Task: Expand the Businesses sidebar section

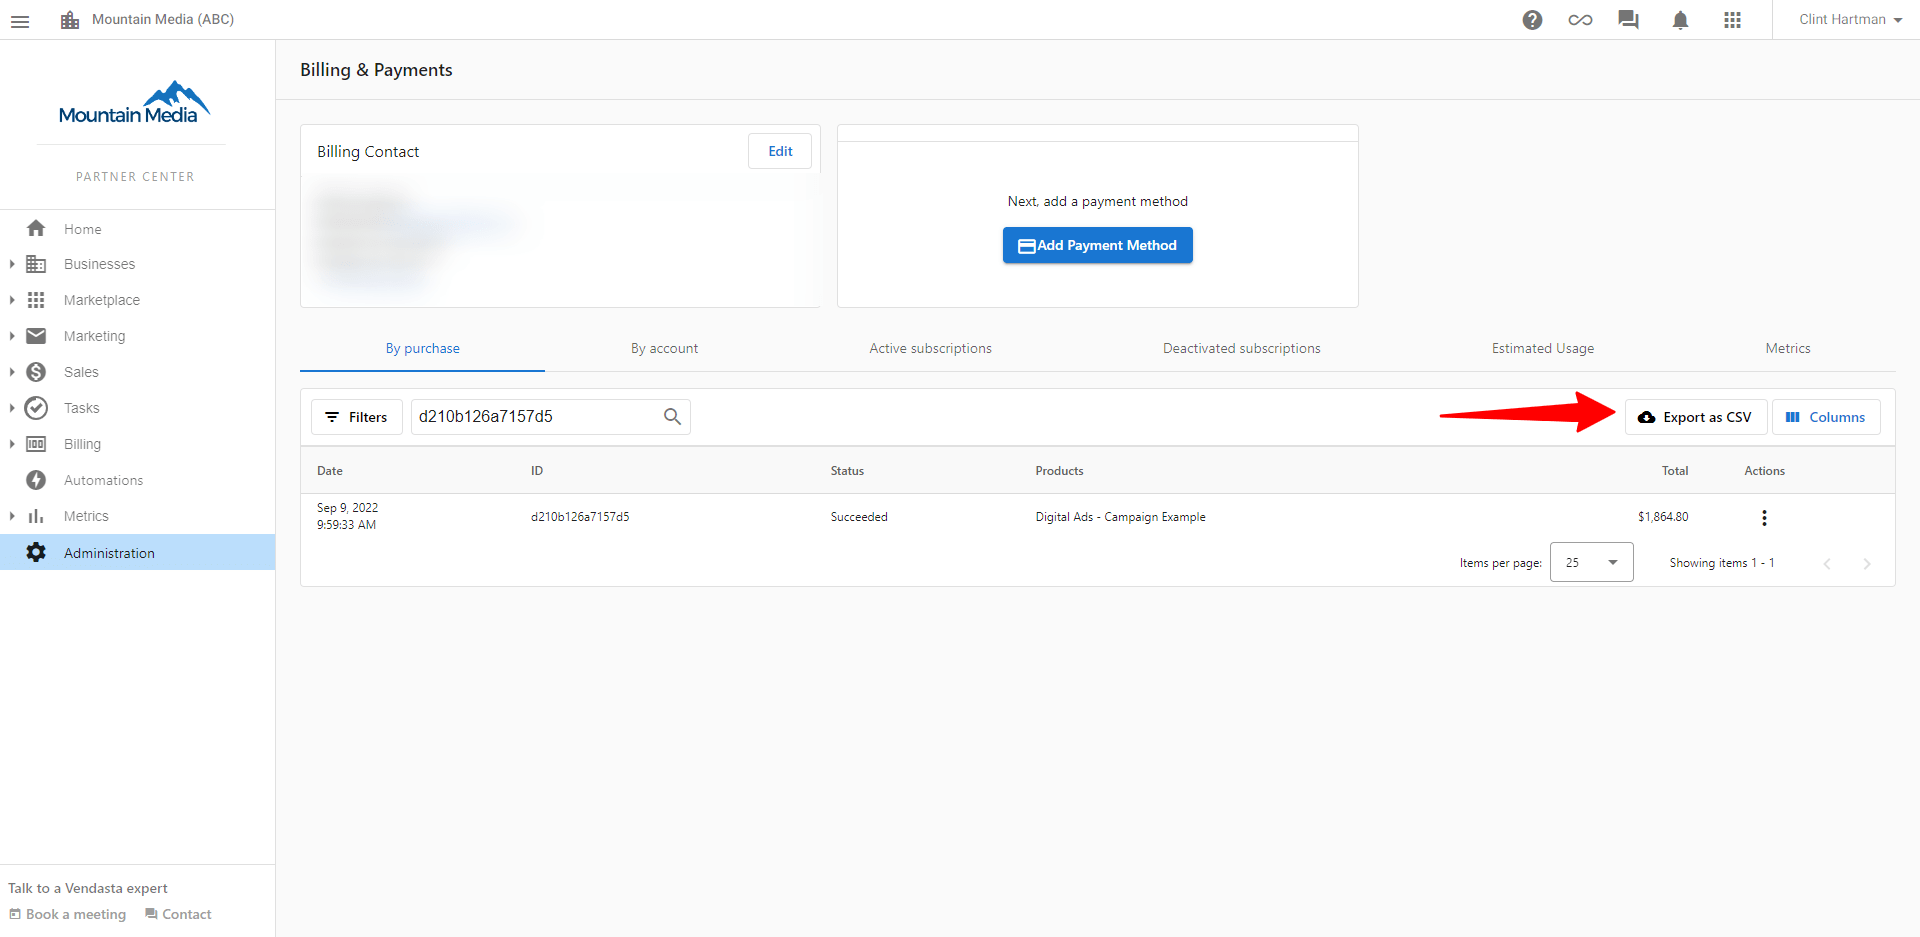Action: pyautogui.click(x=11, y=264)
